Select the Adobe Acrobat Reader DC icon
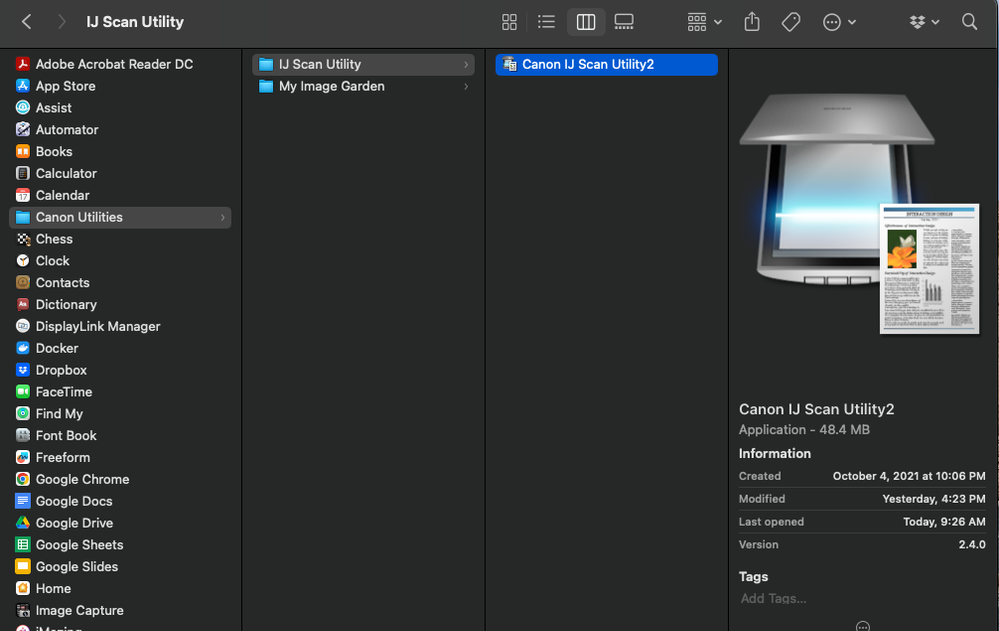This screenshot has width=999, height=631. click(x=23, y=64)
